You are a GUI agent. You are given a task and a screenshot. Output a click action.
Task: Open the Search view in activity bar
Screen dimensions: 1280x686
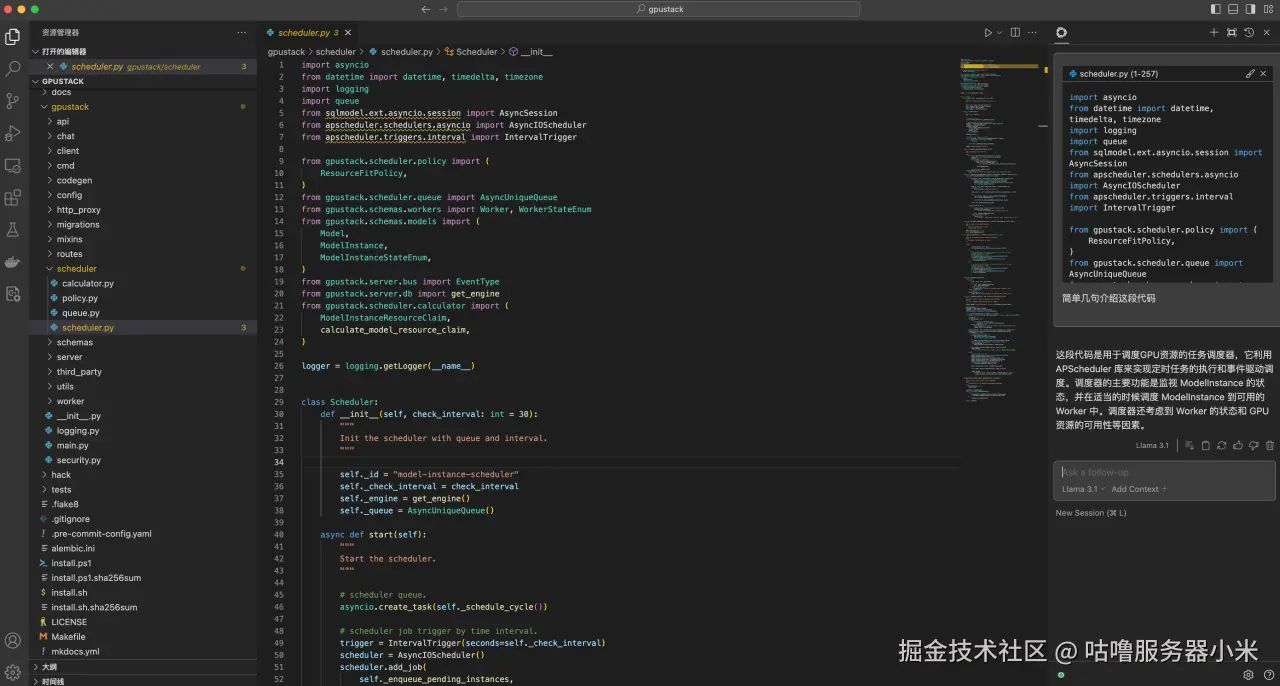pos(13,69)
